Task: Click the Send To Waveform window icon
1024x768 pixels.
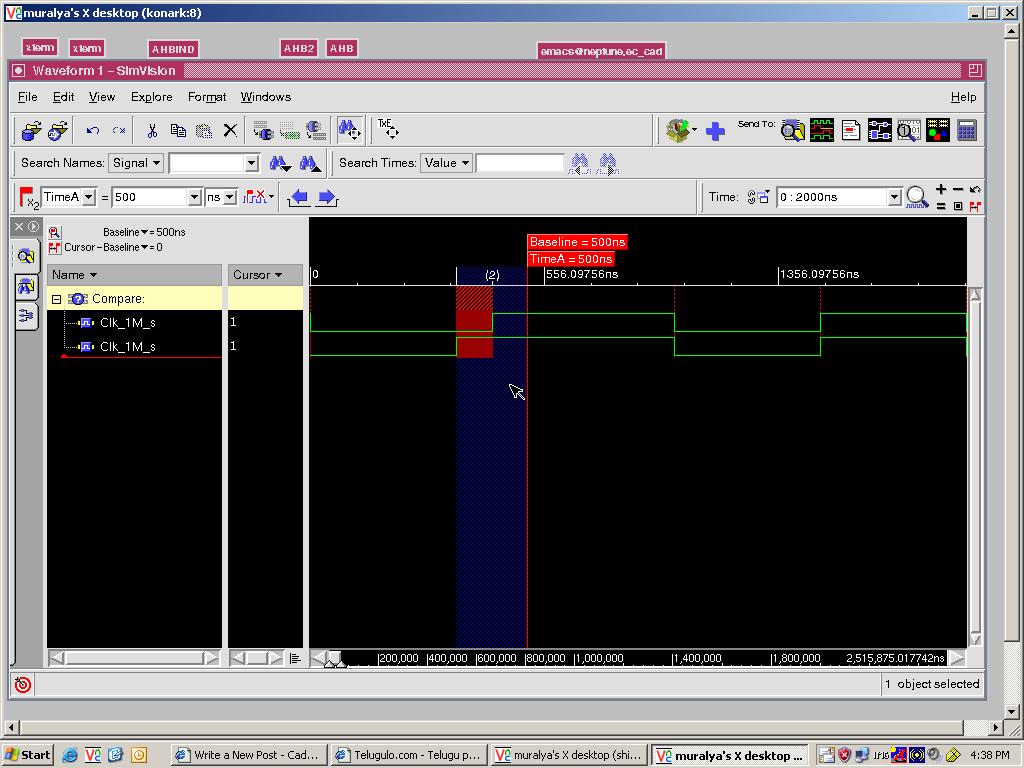Action: click(822, 130)
